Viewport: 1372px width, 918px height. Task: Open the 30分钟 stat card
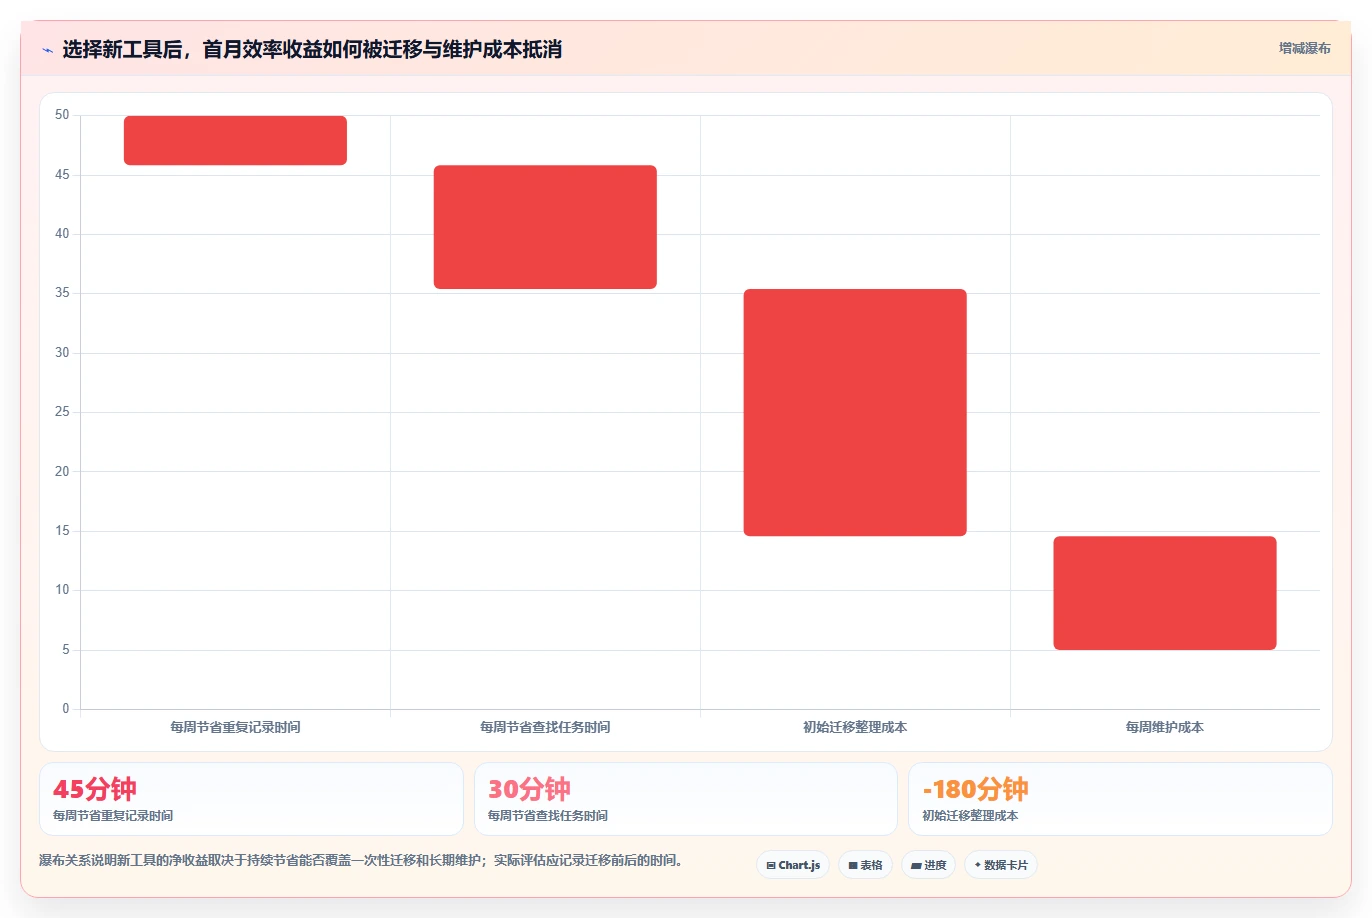(686, 799)
